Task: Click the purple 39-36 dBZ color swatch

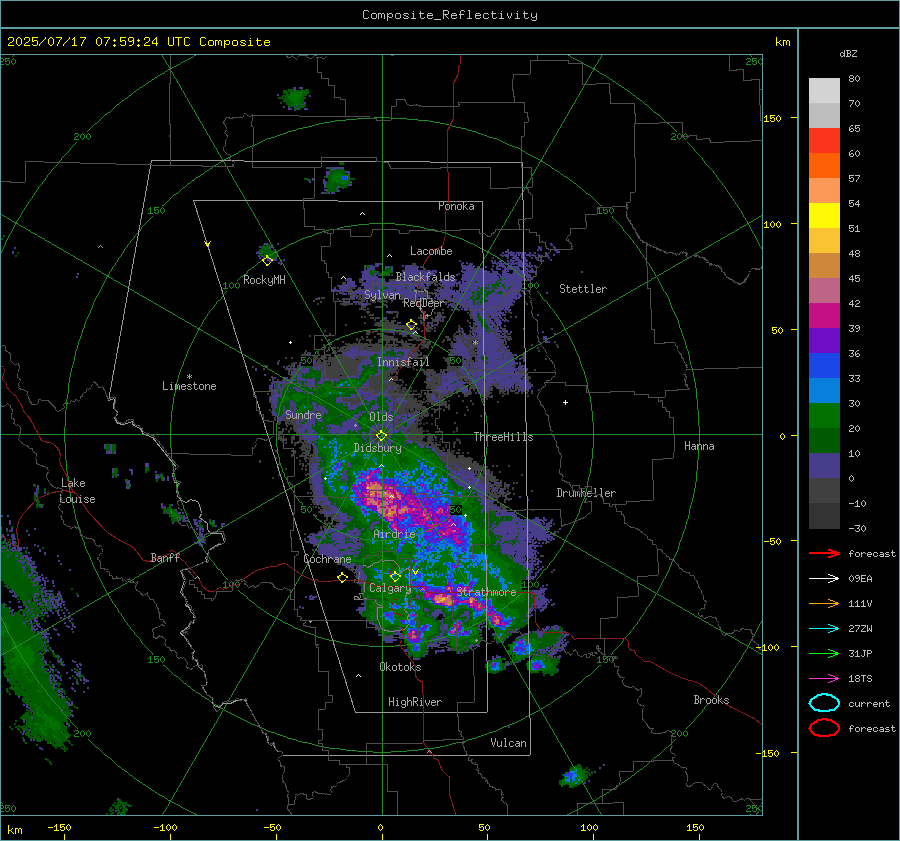Action: (824, 341)
